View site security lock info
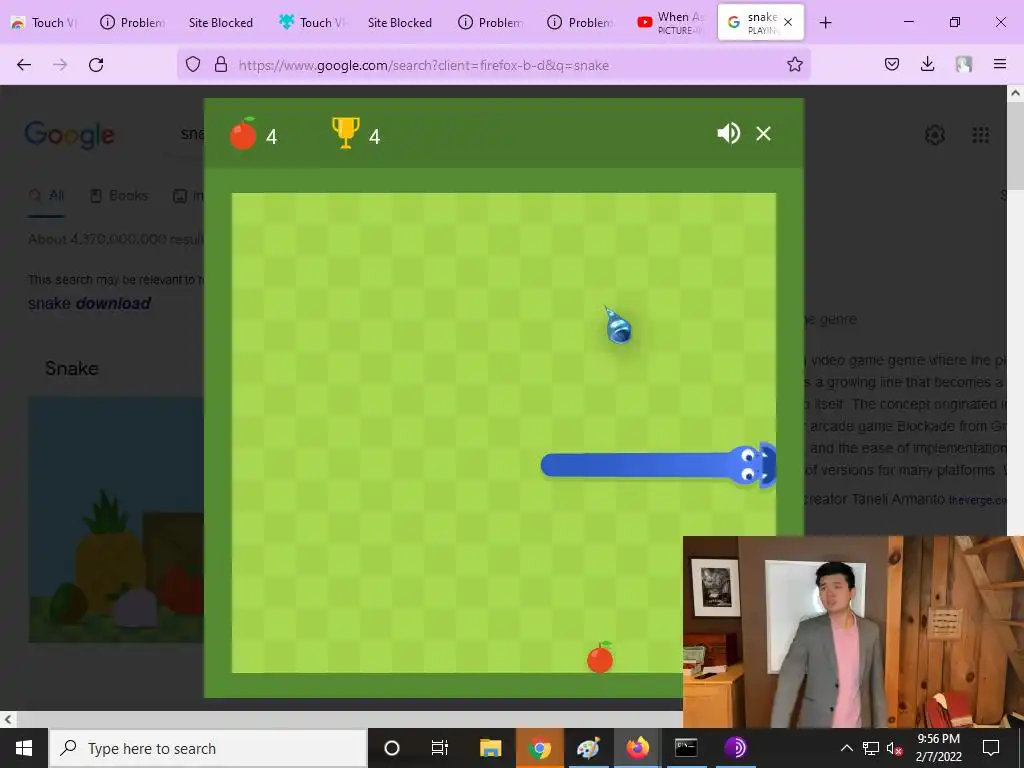Image resolution: width=1024 pixels, height=768 pixels. pyautogui.click(x=221, y=65)
